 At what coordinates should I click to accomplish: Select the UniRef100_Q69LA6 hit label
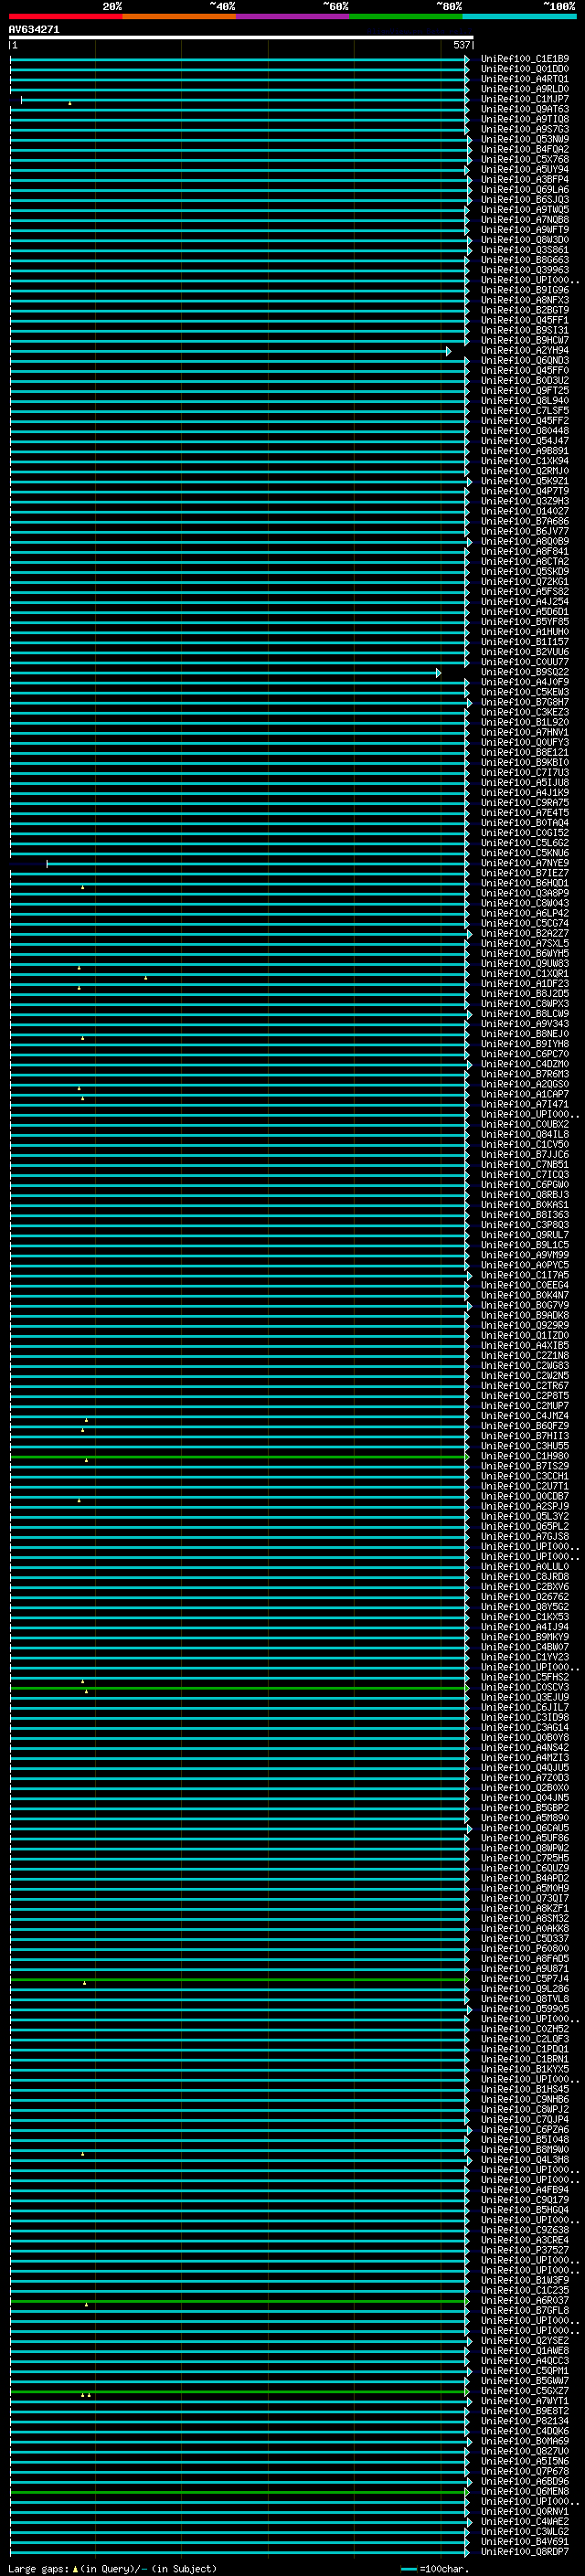point(524,189)
